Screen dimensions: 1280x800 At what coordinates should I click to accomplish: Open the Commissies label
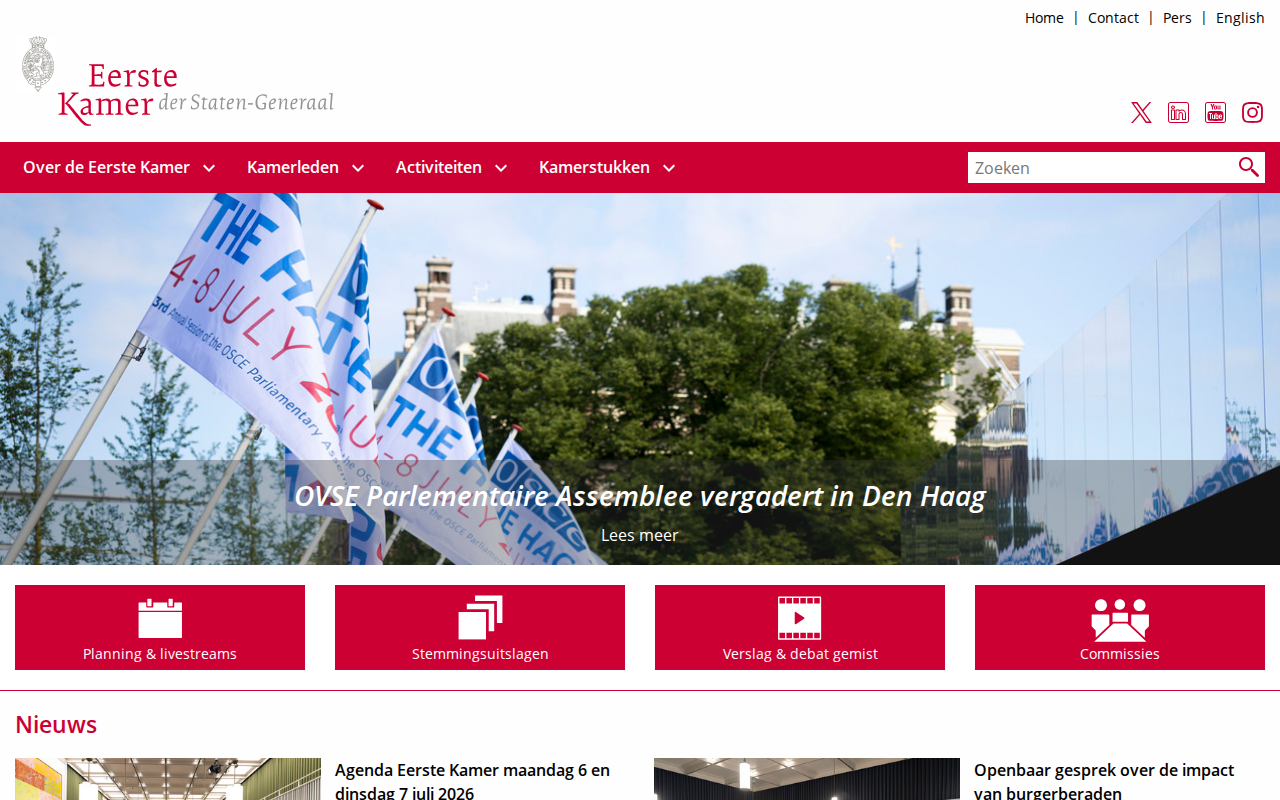[x=1120, y=654]
